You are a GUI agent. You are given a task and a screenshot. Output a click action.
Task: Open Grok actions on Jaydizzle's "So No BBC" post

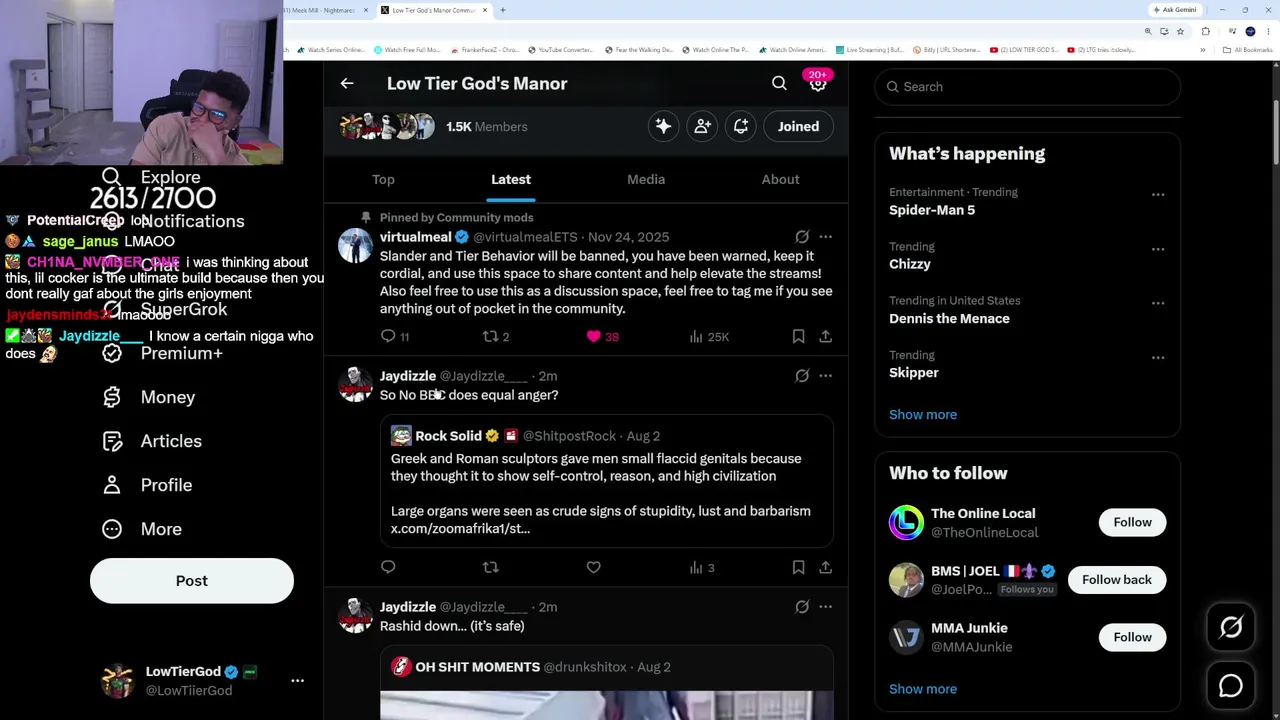pos(802,376)
